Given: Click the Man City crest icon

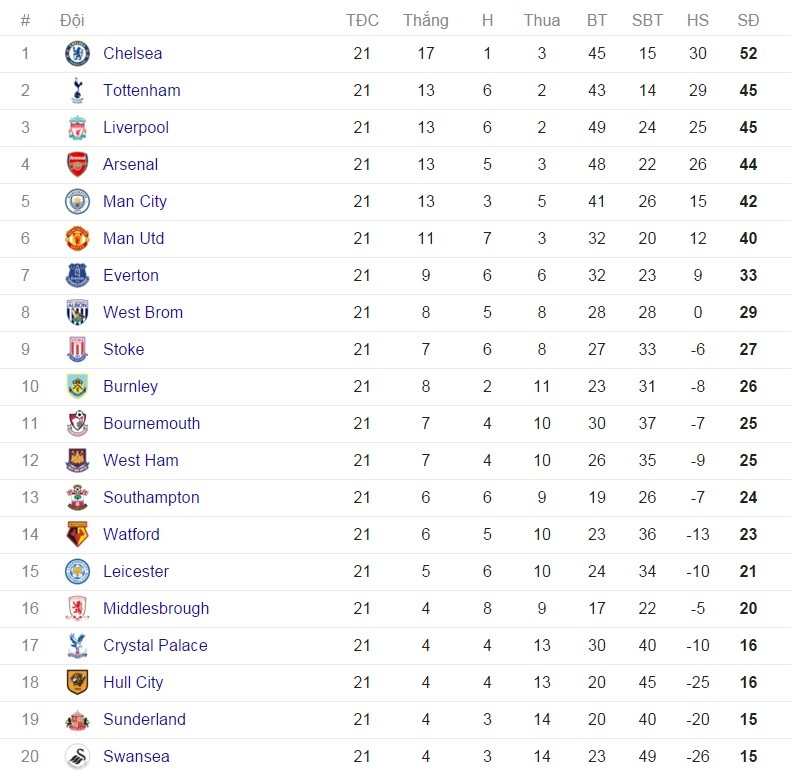Looking at the screenshot, I should (x=77, y=202).
